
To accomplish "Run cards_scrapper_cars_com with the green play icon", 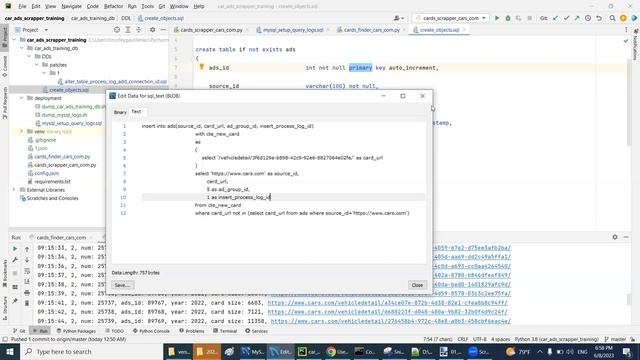I will [497, 18].
